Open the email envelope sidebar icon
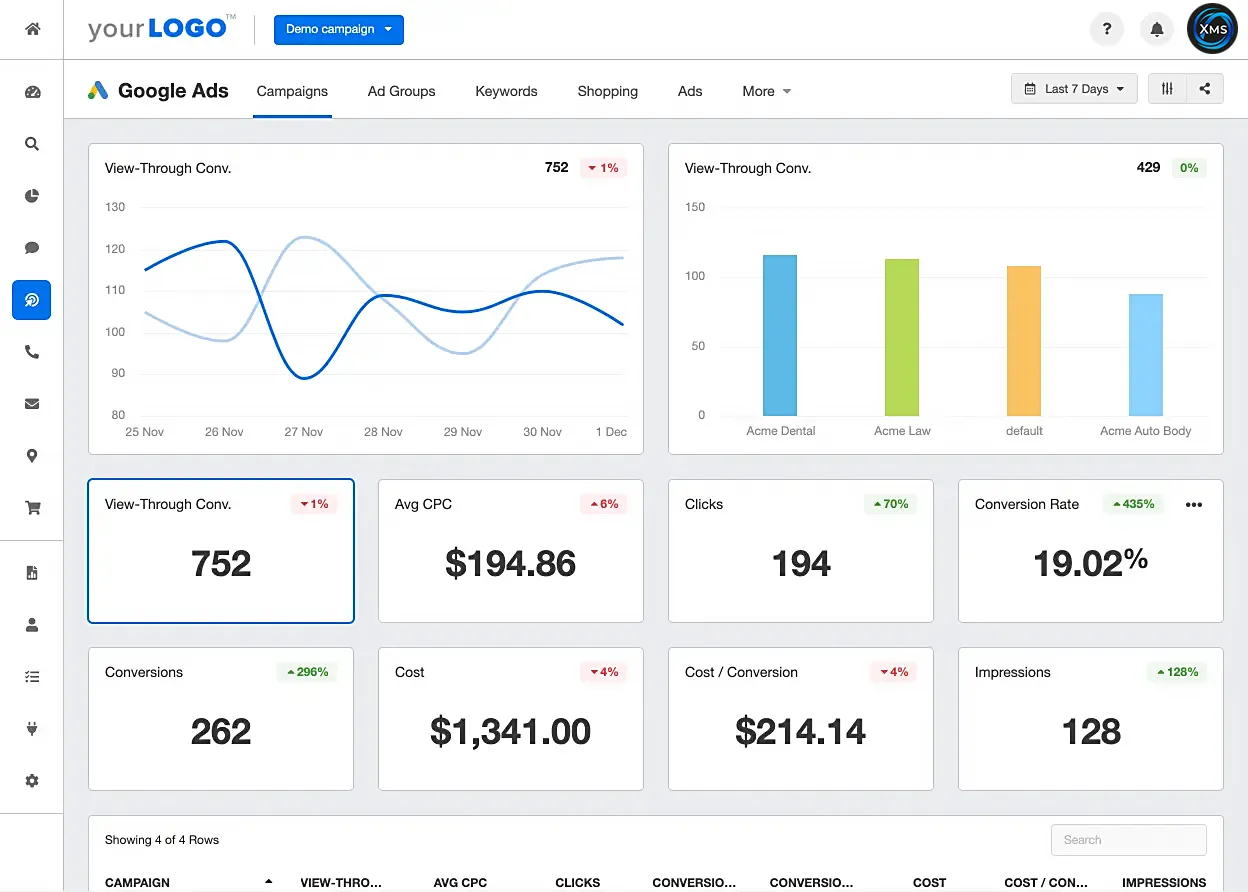 [x=32, y=404]
